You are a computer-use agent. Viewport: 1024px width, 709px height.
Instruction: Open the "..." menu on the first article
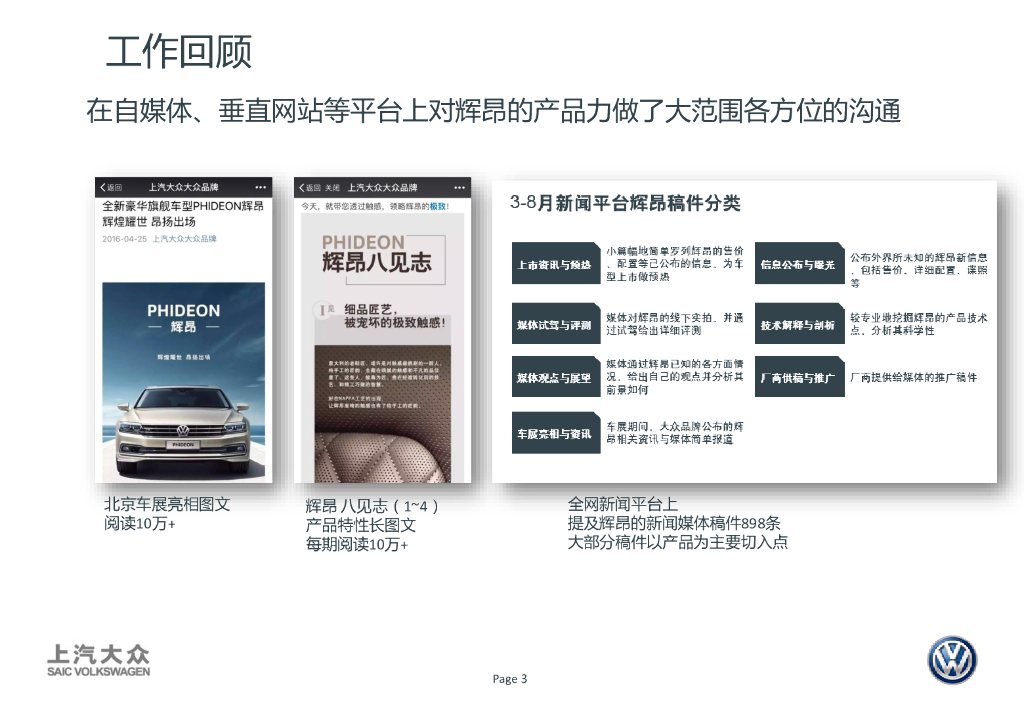pos(259,187)
